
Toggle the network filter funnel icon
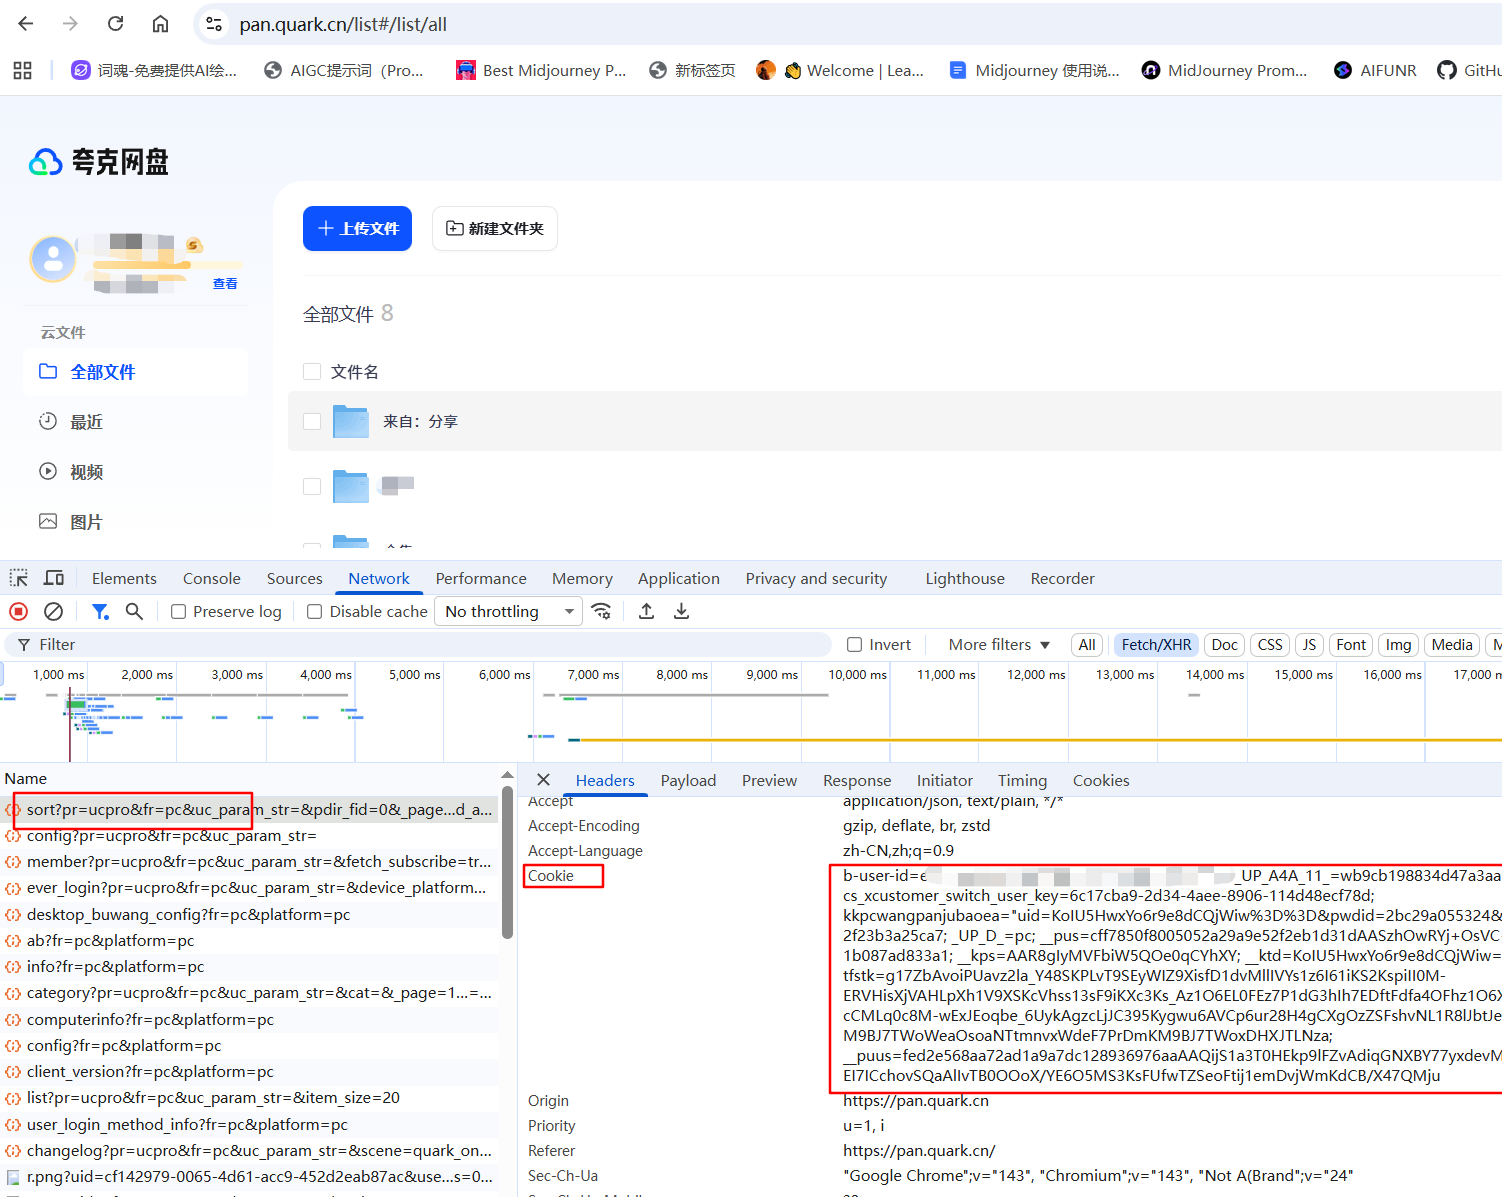100,611
